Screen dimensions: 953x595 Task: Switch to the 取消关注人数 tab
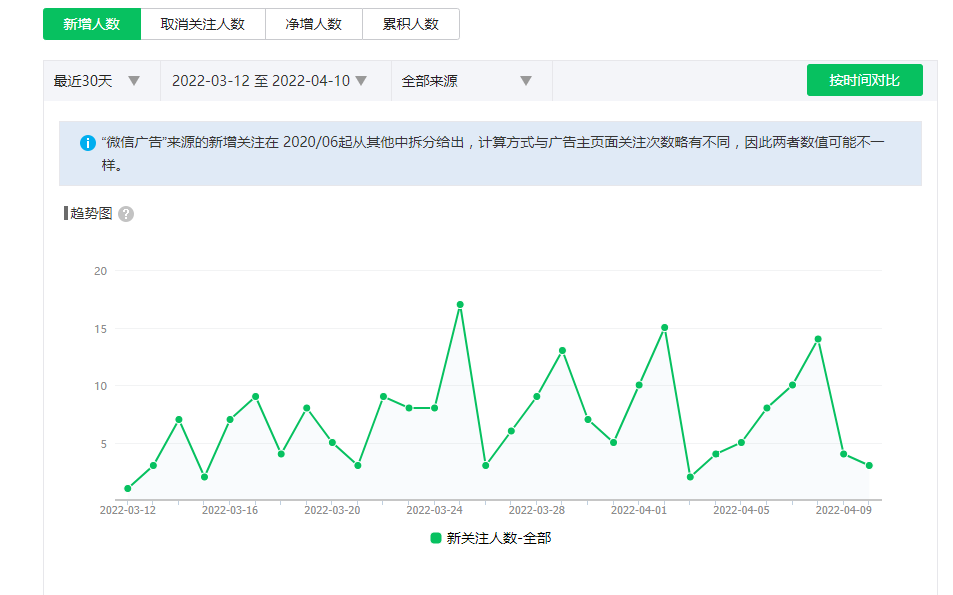[x=203, y=24]
